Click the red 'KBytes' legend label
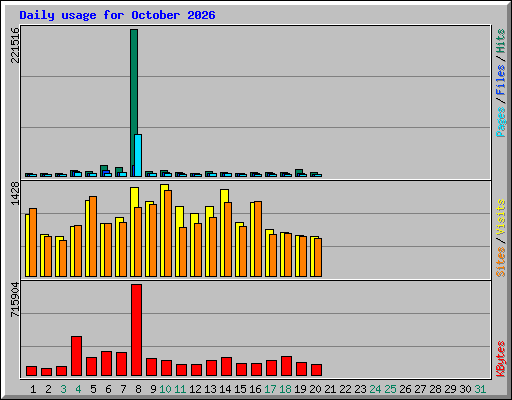 [501, 359]
